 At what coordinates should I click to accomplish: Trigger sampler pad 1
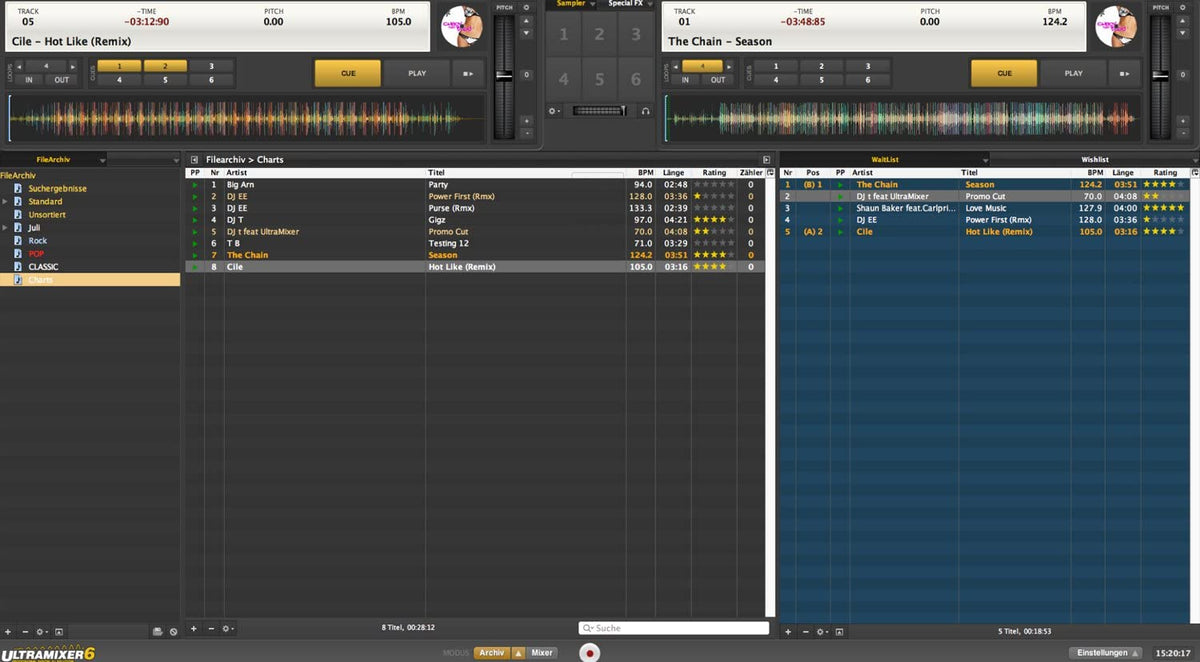563,35
